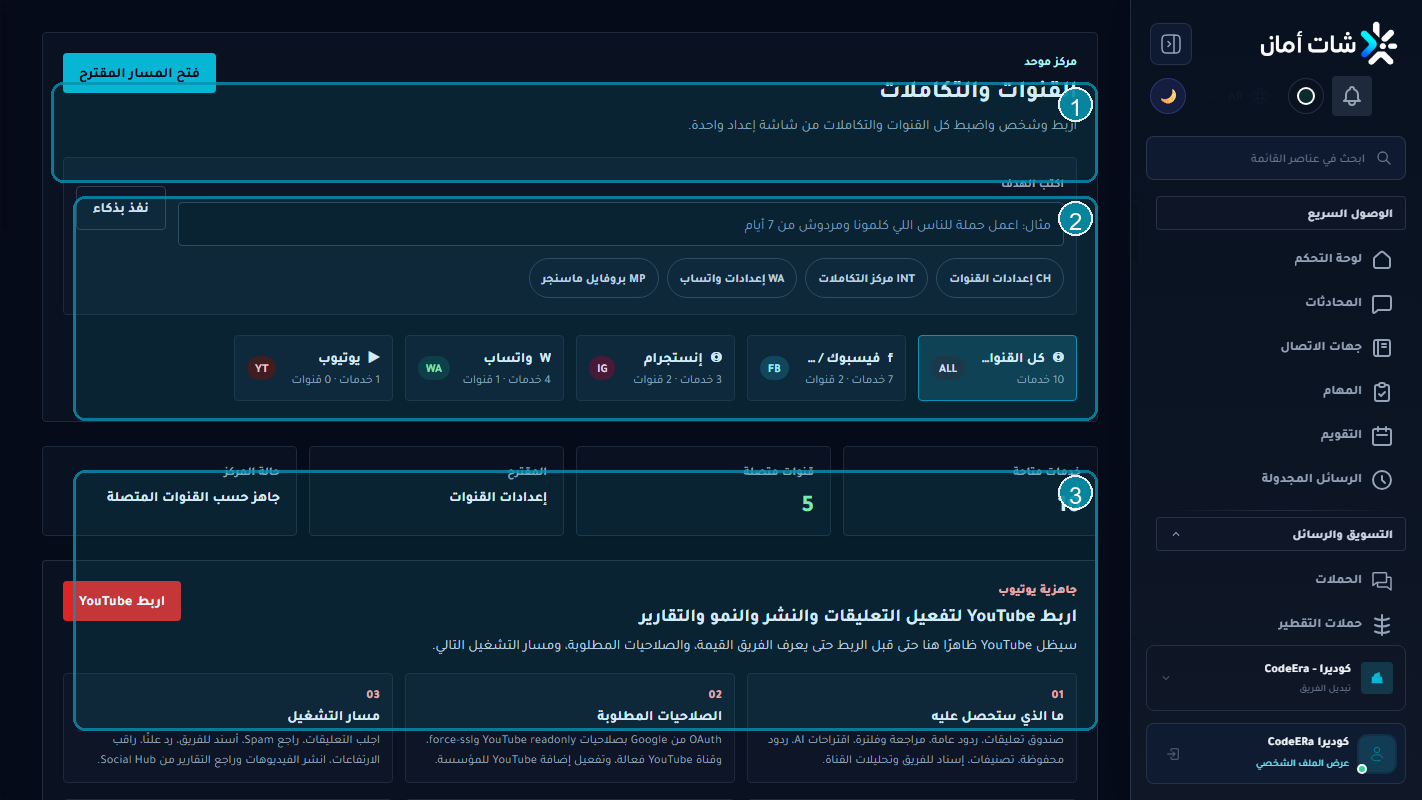Click the user avatar icon
Screen dimensions: 1422x800
click(1377, 753)
